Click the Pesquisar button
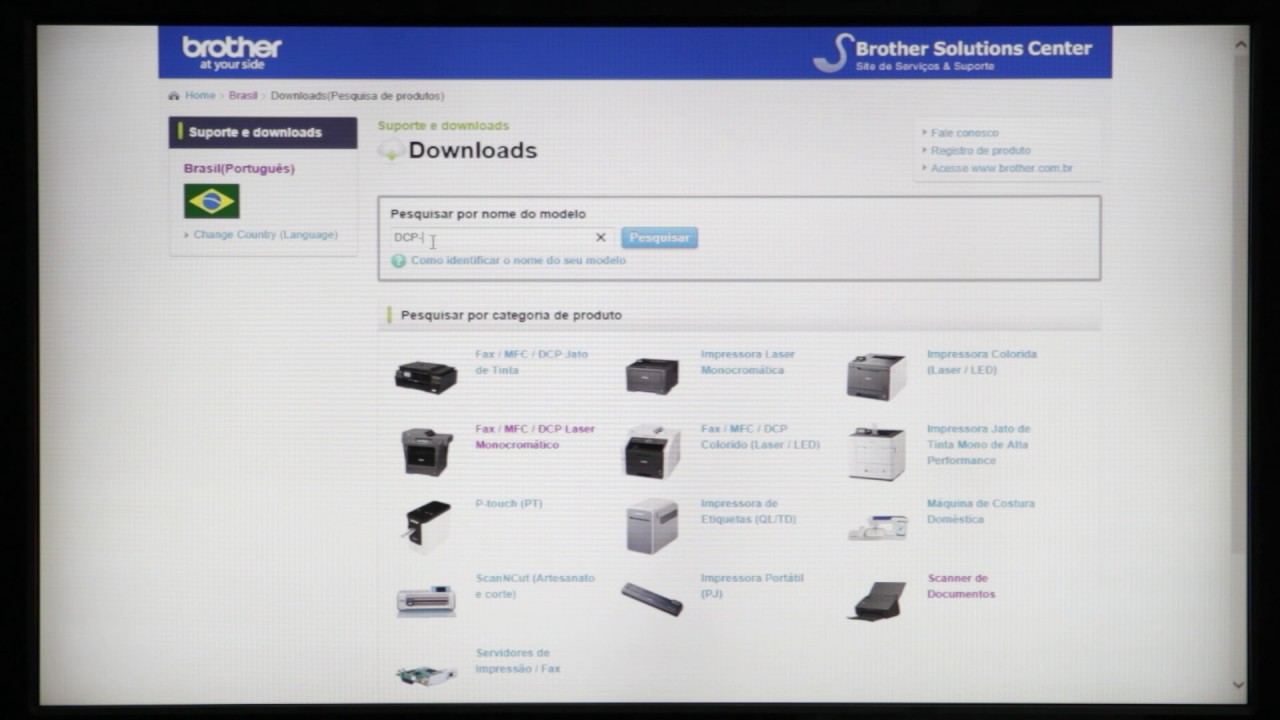The width and height of the screenshot is (1280, 720). point(659,238)
